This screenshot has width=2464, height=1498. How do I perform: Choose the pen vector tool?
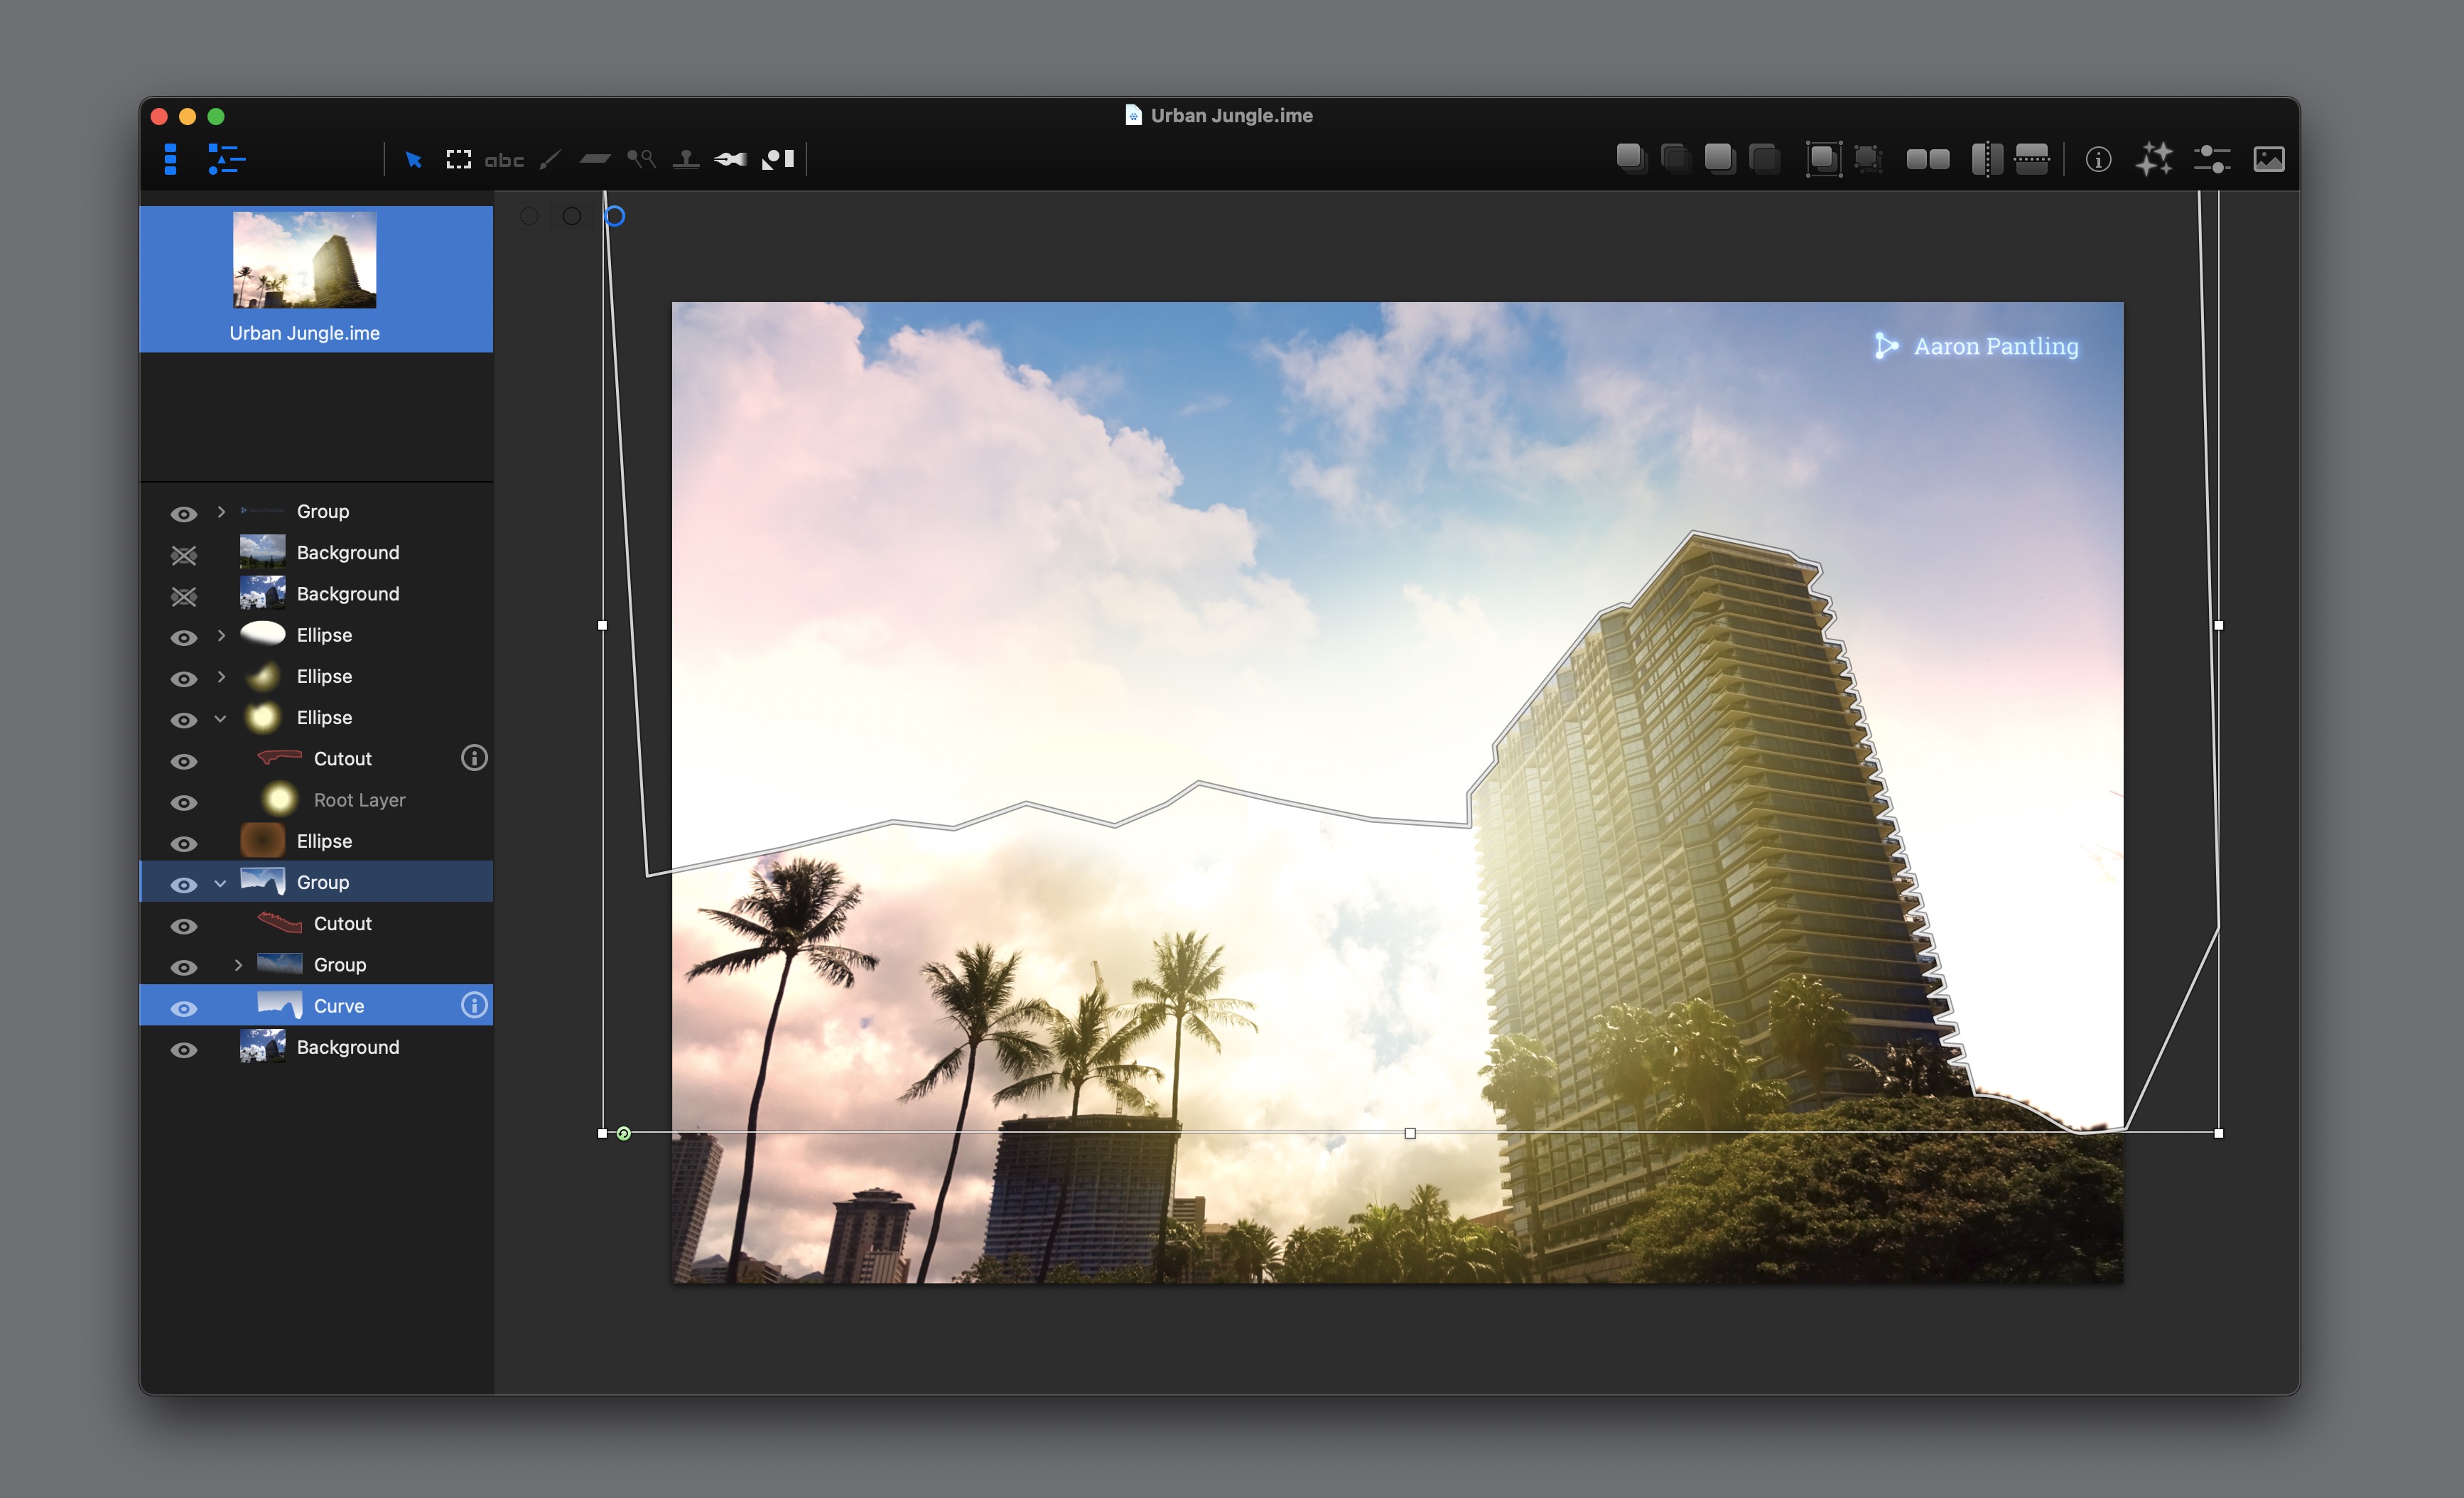[x=730, y=159]
